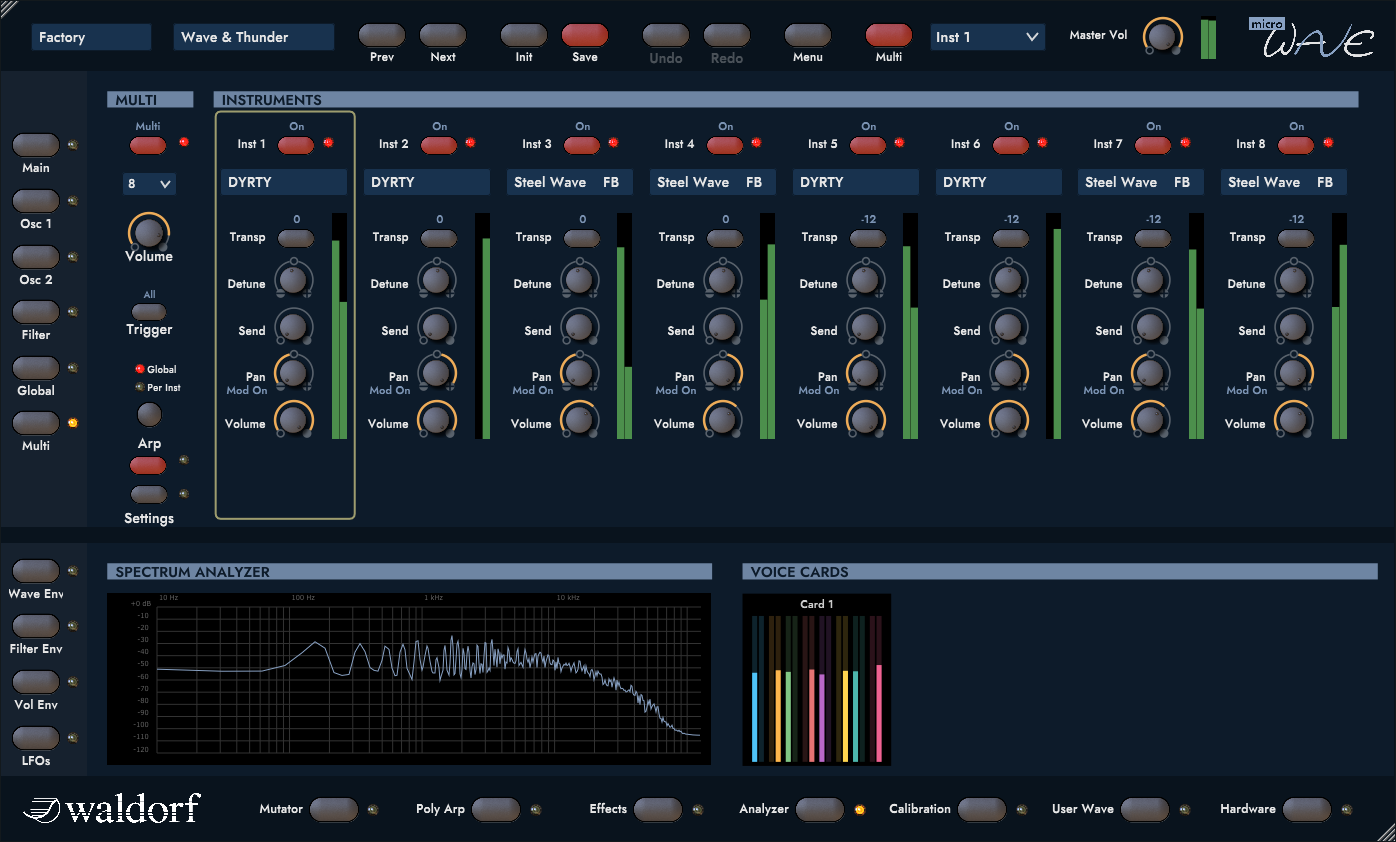Turn Inst 3 Send knob
This screenshot has height=842, width=1396.
pos(579,326)
